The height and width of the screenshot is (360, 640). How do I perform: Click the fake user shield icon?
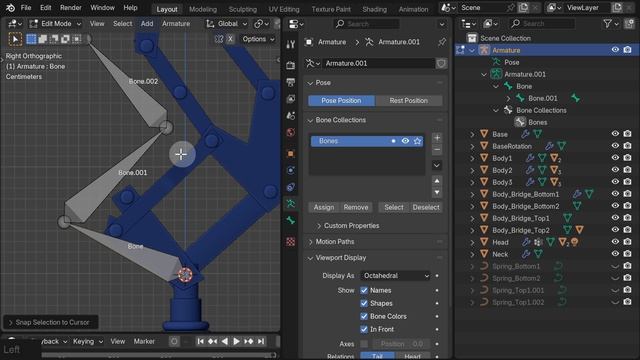click(441, 63)
